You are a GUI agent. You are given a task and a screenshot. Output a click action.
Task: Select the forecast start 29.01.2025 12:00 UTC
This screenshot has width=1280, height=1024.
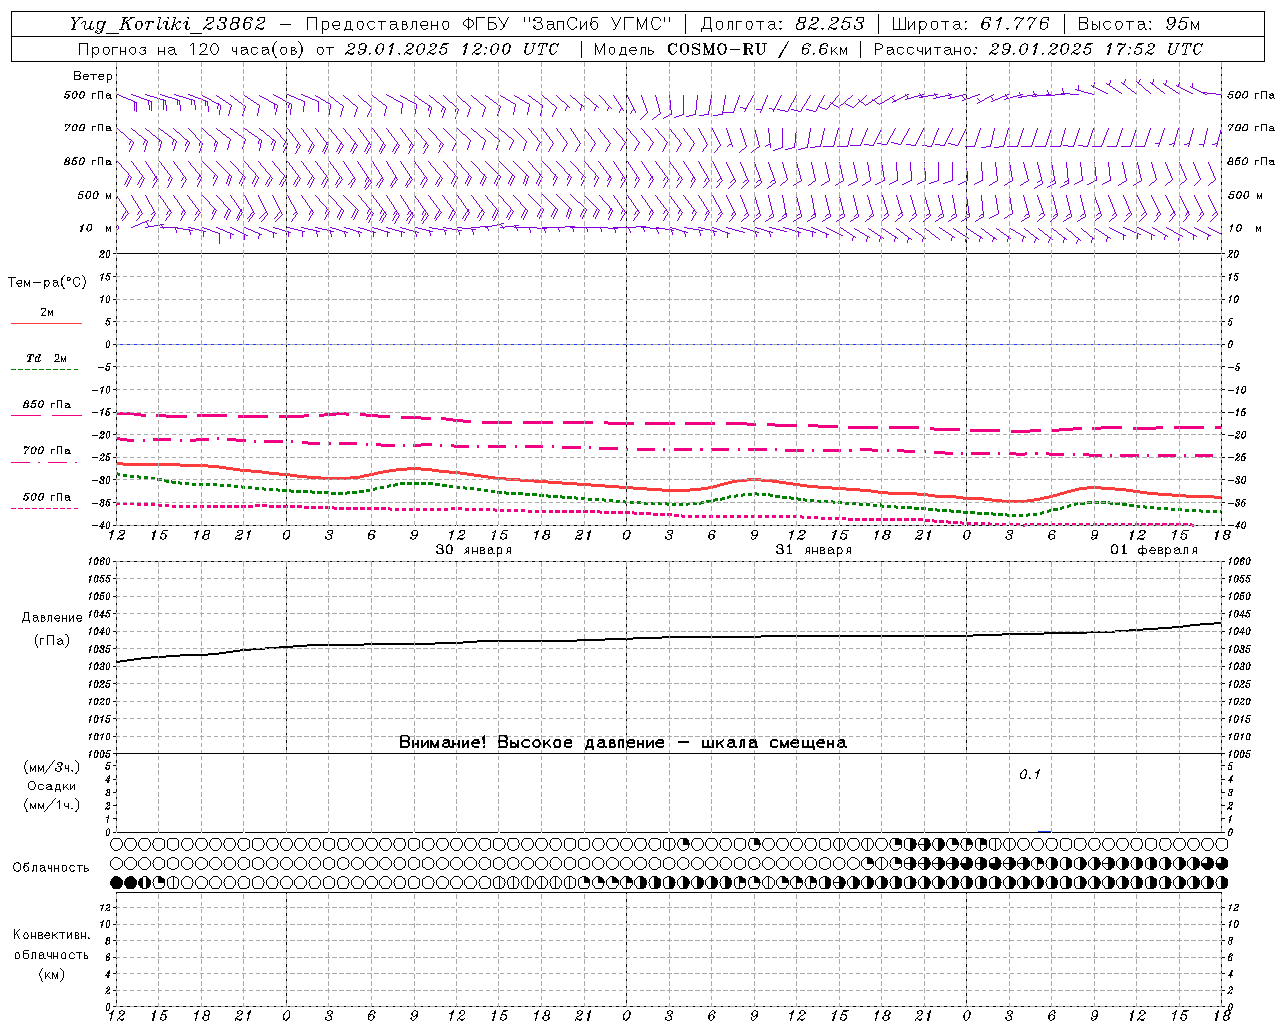point(452,49)
